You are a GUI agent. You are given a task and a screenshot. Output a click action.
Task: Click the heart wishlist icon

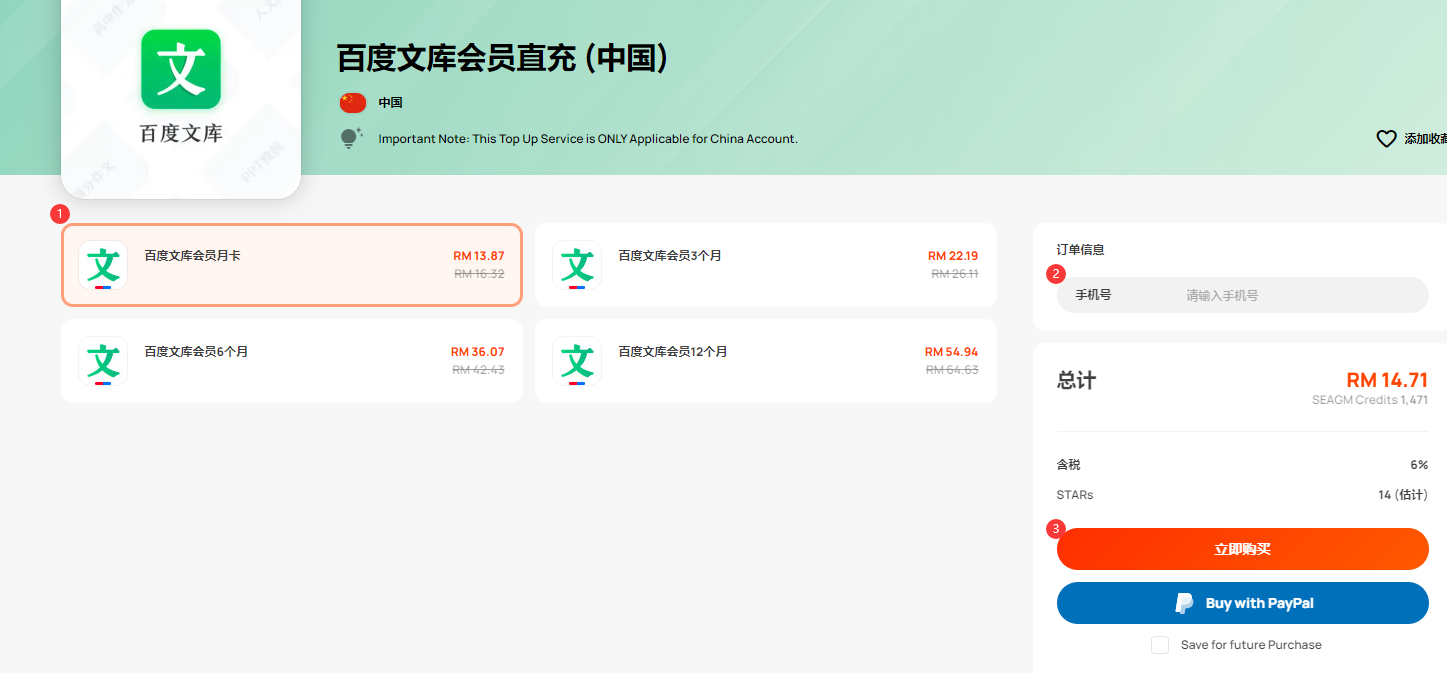1386,139
